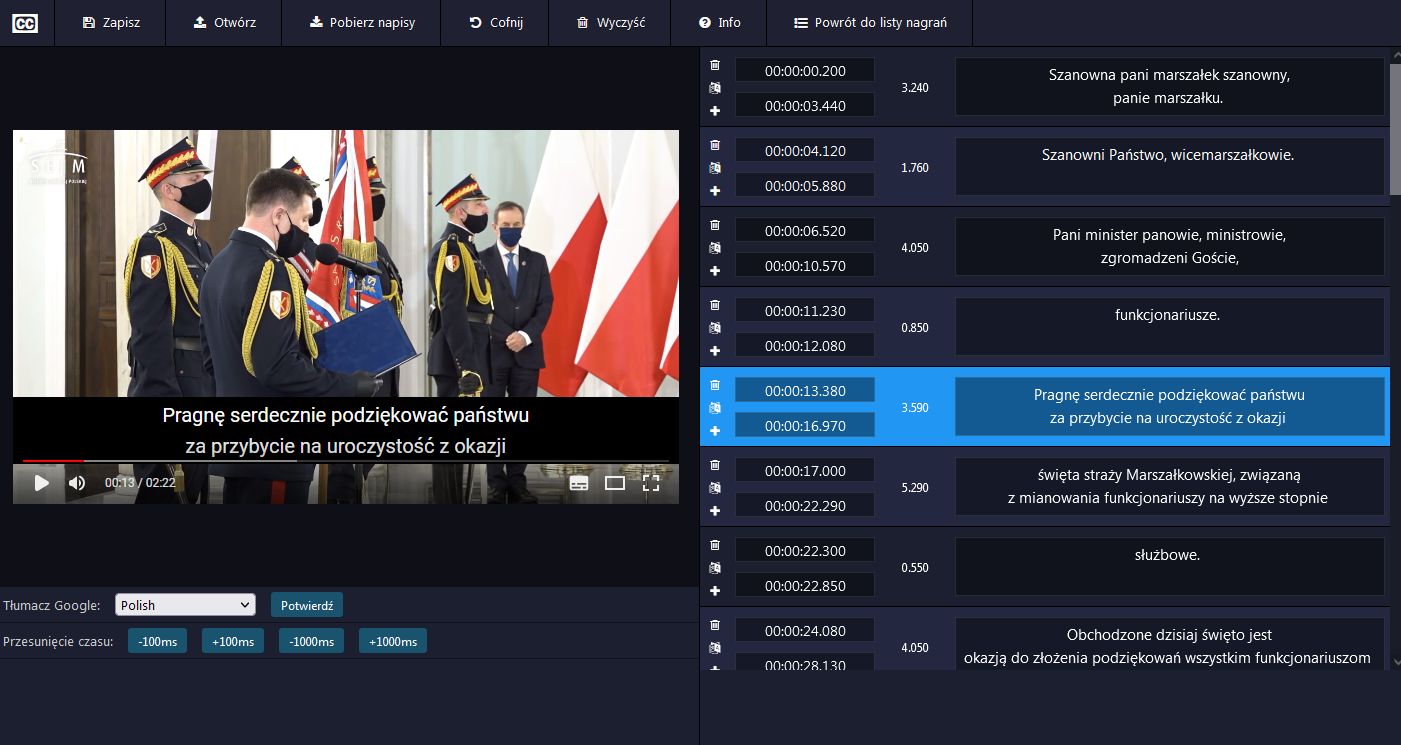Delete the 'święta straży Marszałkowskiej' subtitle
The height and width of the screenshot is (745, 1401).
pos(715,465)
